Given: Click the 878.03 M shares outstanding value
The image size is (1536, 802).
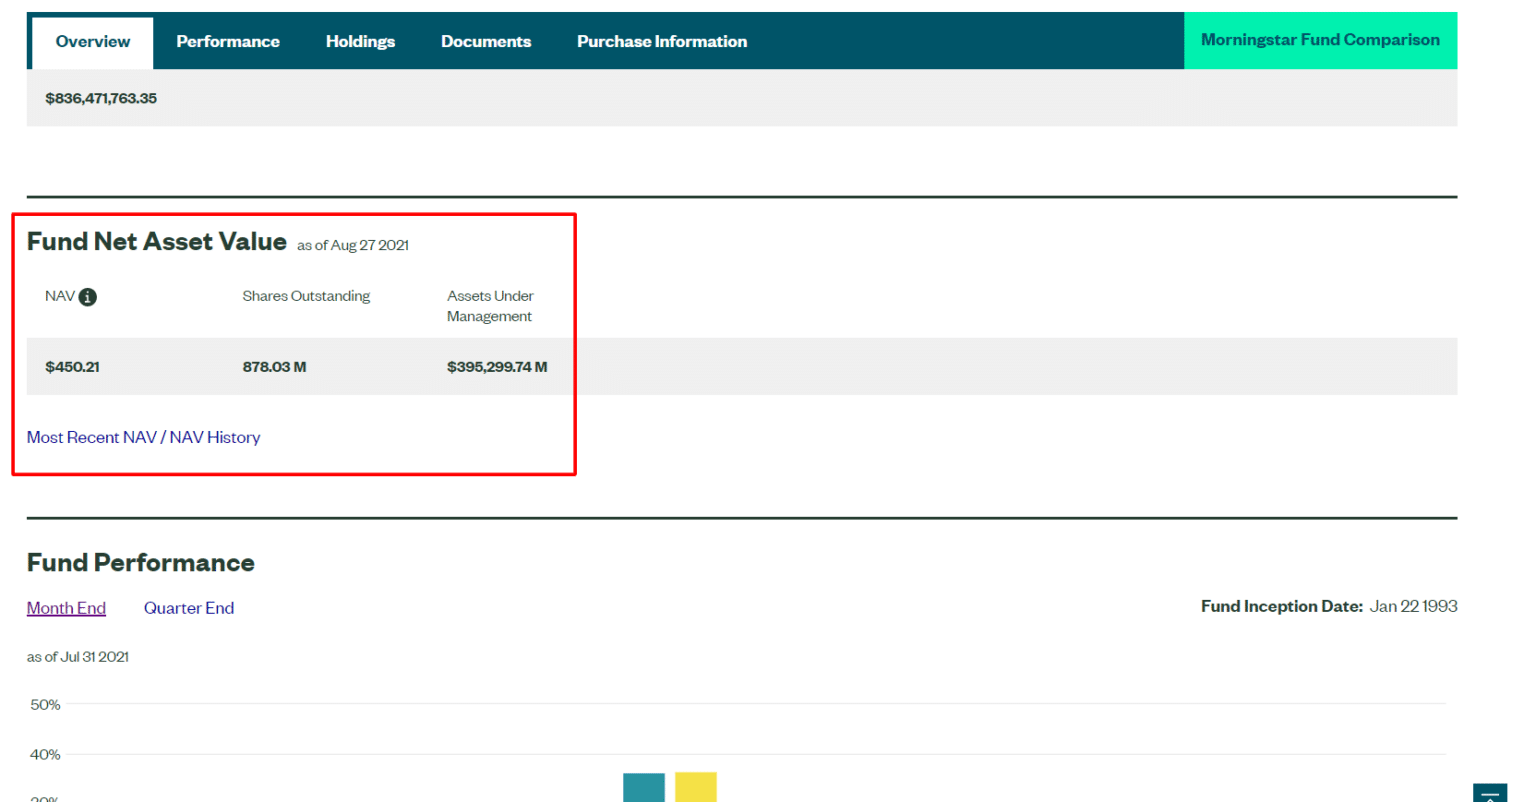Looking at the screenshot, I should pos(274,367).
